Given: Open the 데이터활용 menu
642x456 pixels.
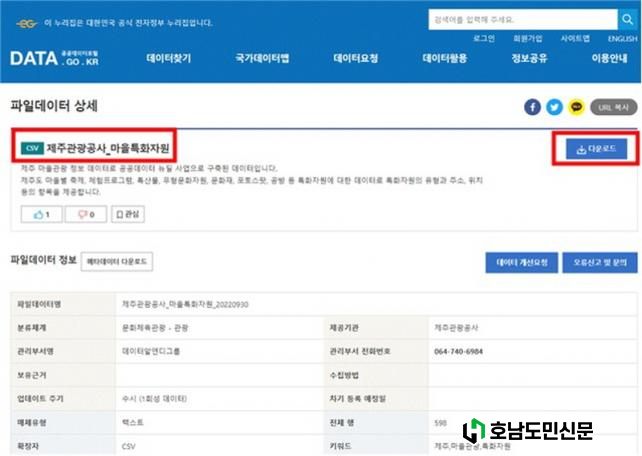Looking at the screenshot, I should pyautogui.click(x=445, y=58).
